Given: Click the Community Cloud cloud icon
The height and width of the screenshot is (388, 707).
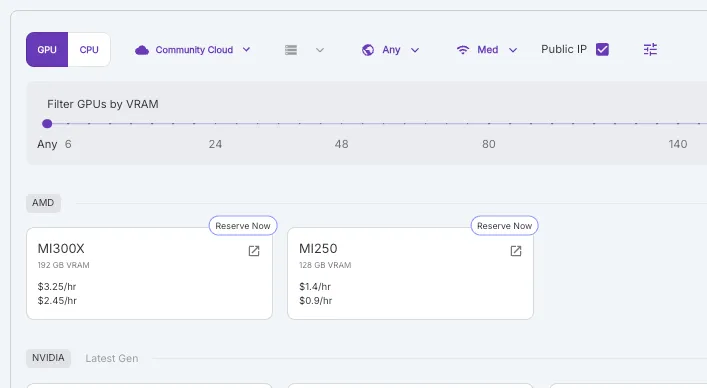Looking at the screenshot, I should [142, 50].
